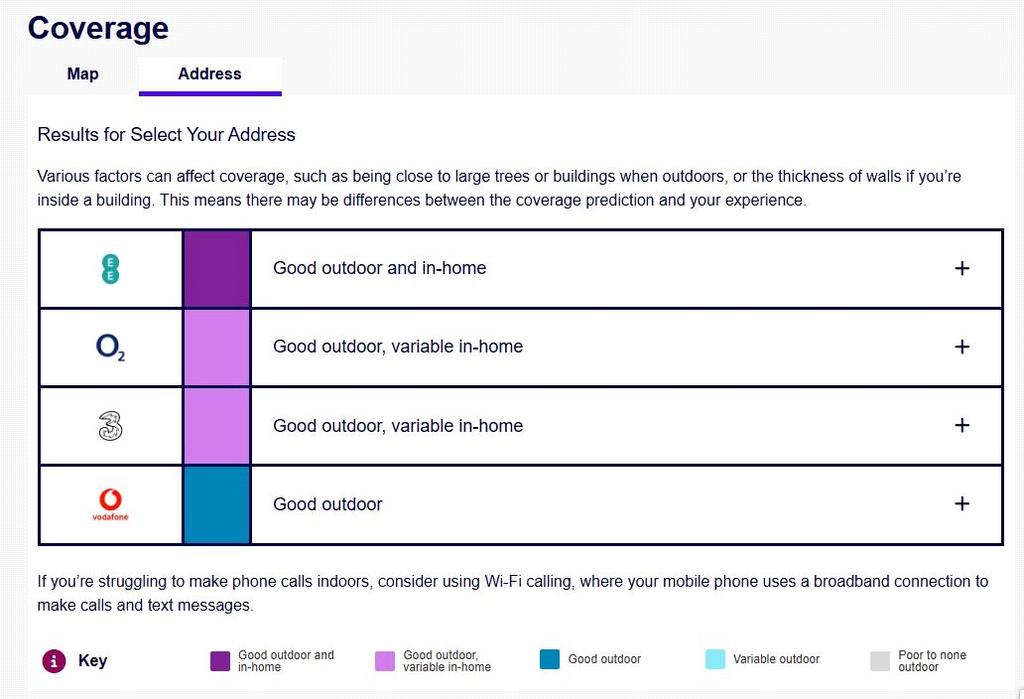Click the Good outdoor key swatch
The width and height of the screenshot is (1024, 699).
550,660
